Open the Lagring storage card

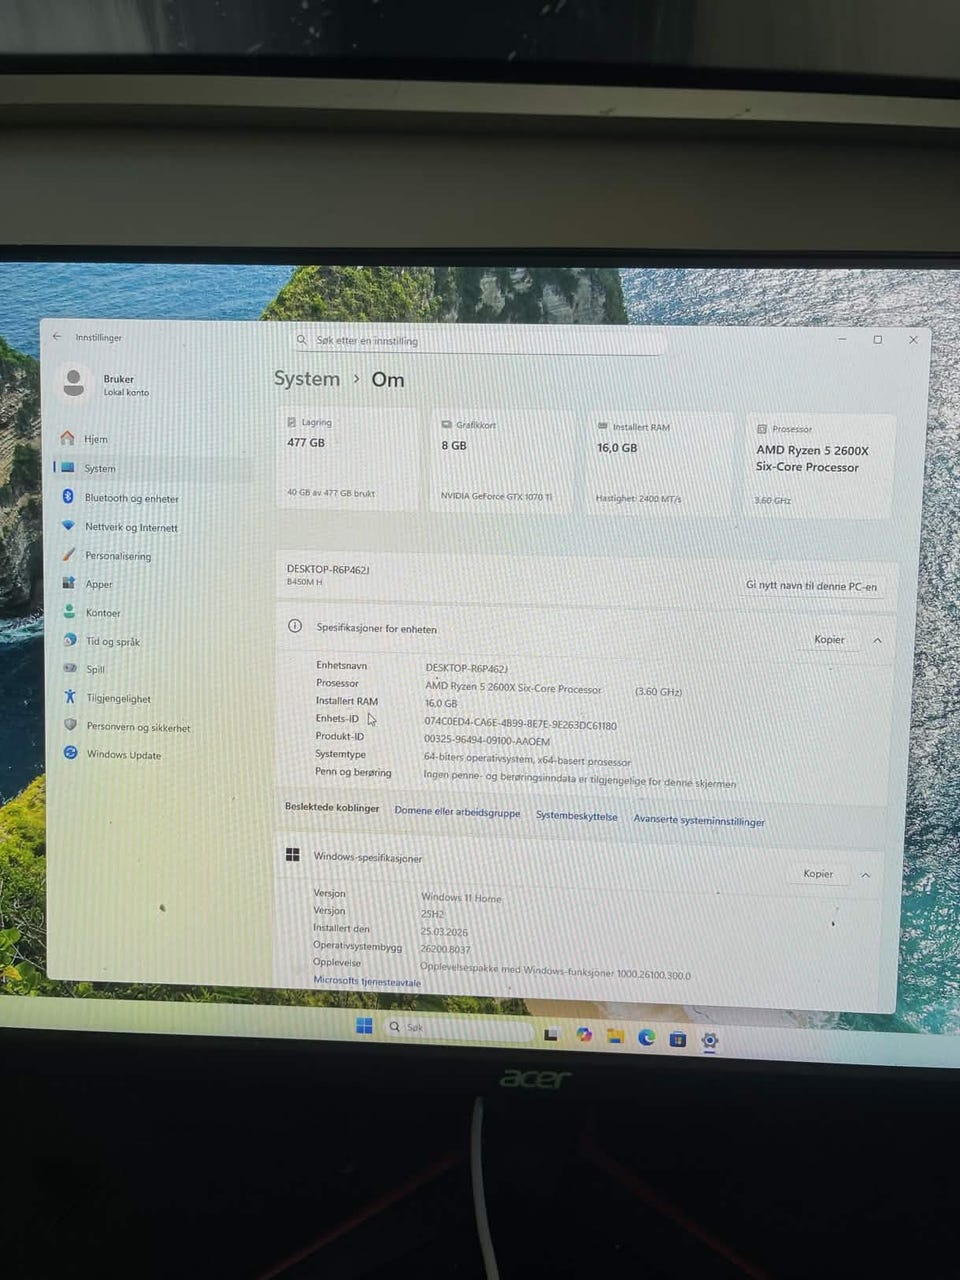pyautogui.click(x=347, y=460)
